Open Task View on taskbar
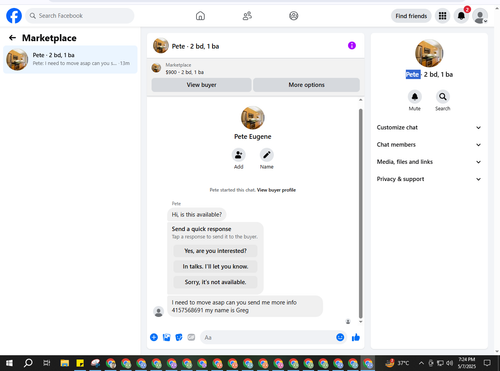This screenshot has width=500, height=371. click(x=47, y=363)
